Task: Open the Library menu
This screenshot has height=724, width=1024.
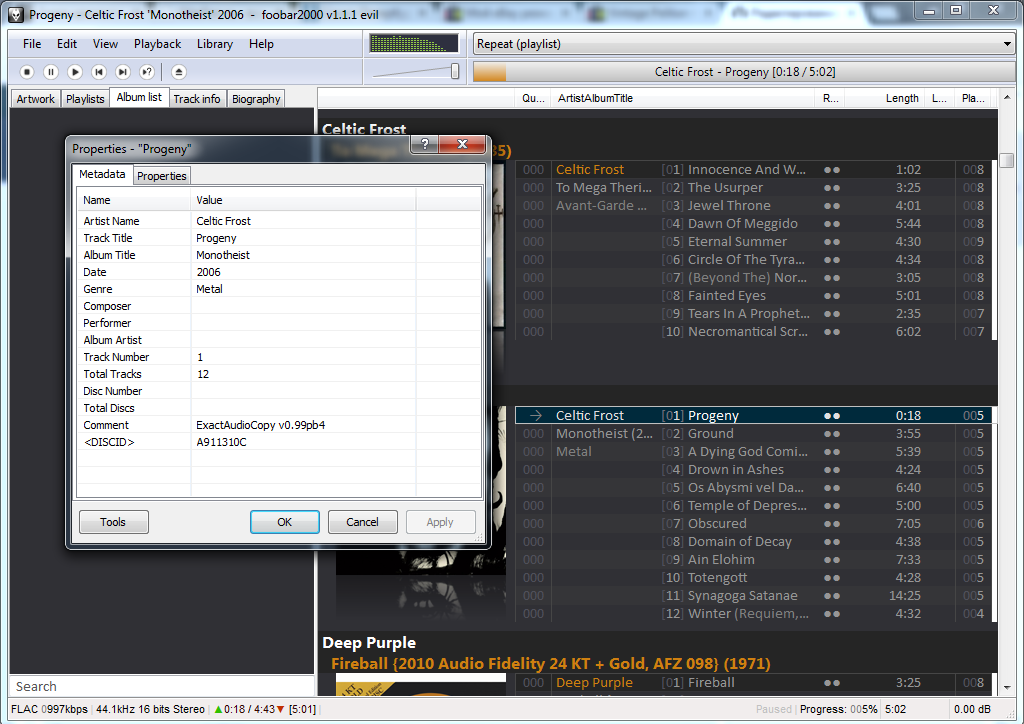Action: point(215,44)
